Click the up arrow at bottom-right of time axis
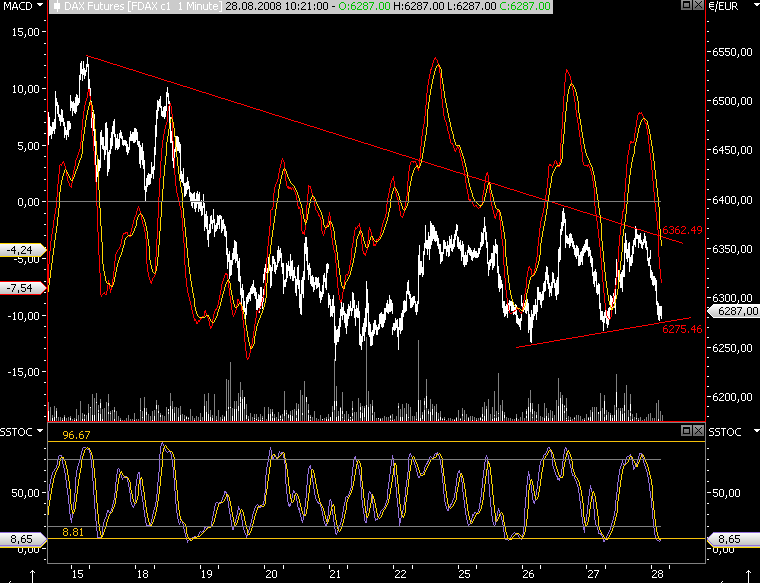This screenshot has width=760, height=583. [x=747, y=576]
